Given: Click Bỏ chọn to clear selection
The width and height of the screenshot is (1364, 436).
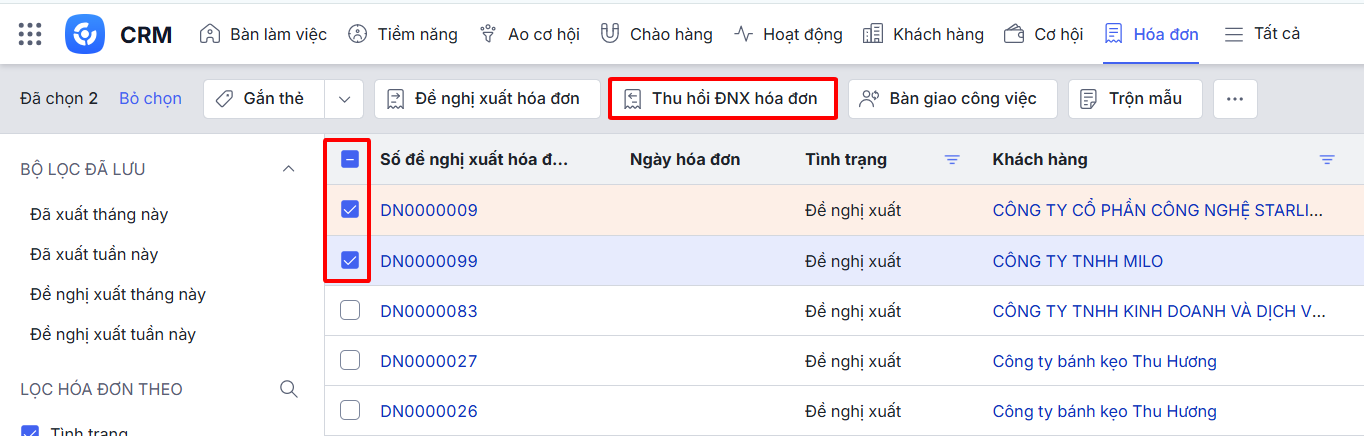Looking at the screenshot, I should 150,99.
